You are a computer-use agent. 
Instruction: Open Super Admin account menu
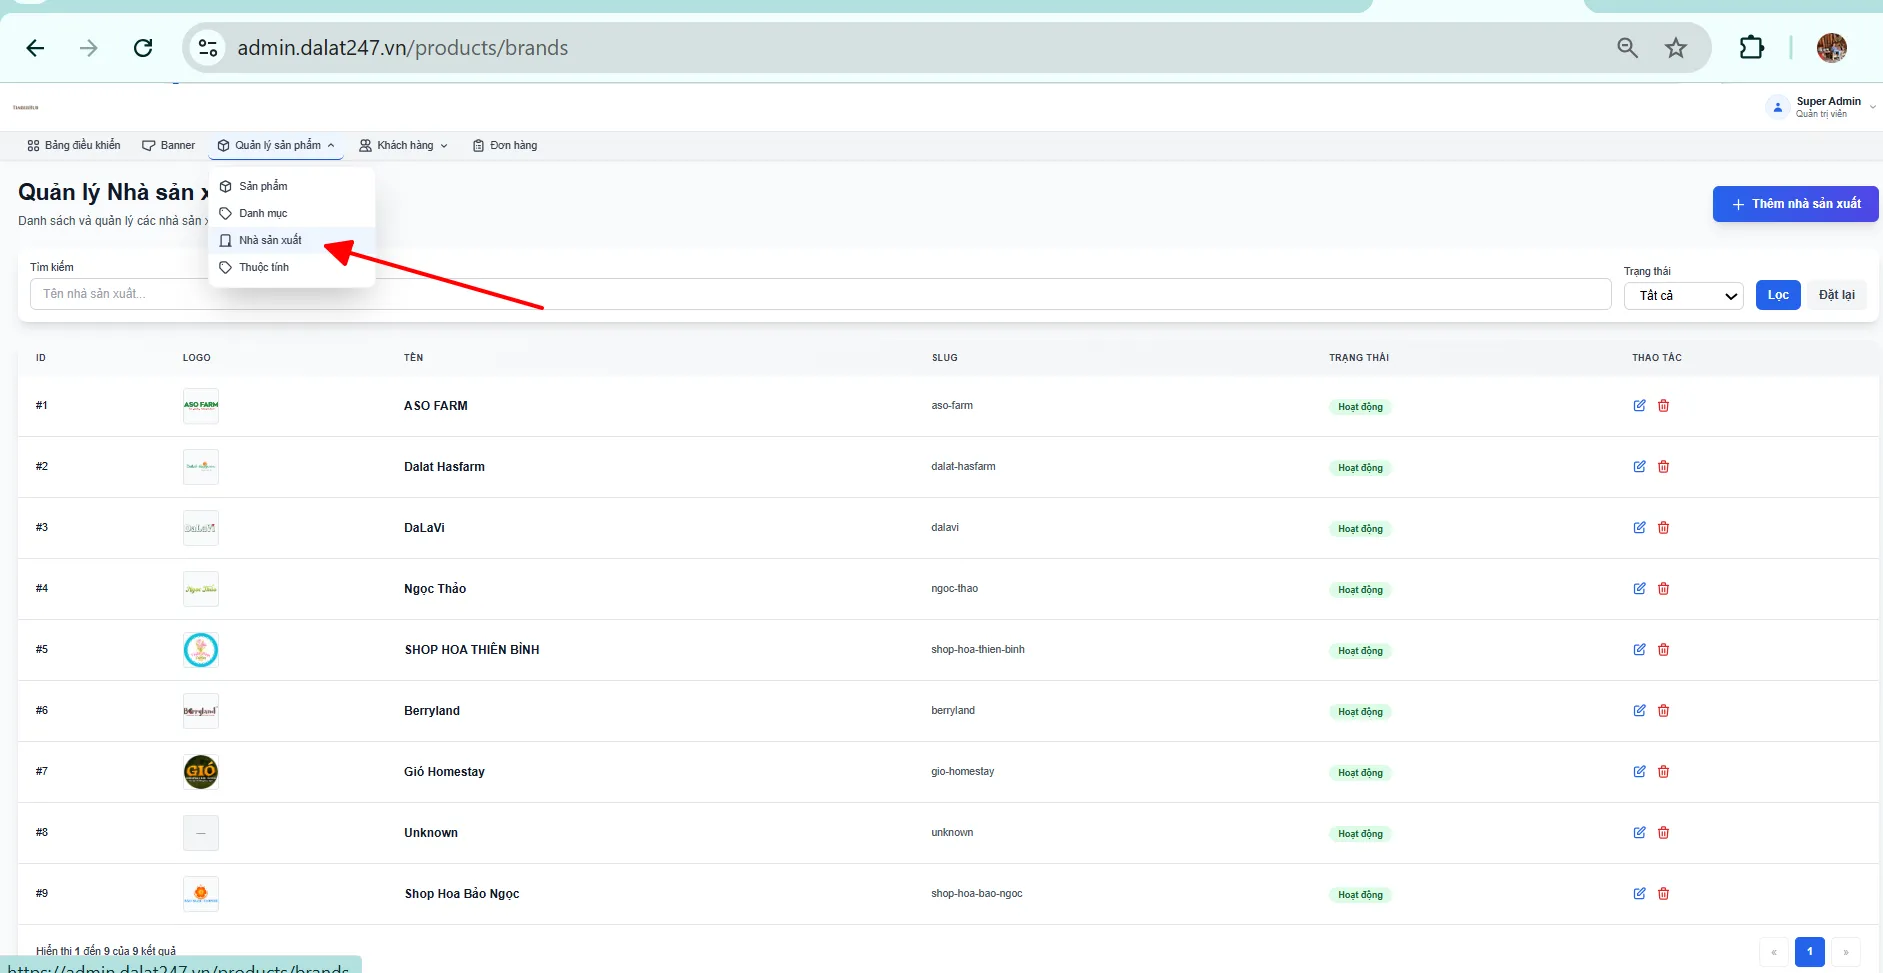(x=1821, y=106)
